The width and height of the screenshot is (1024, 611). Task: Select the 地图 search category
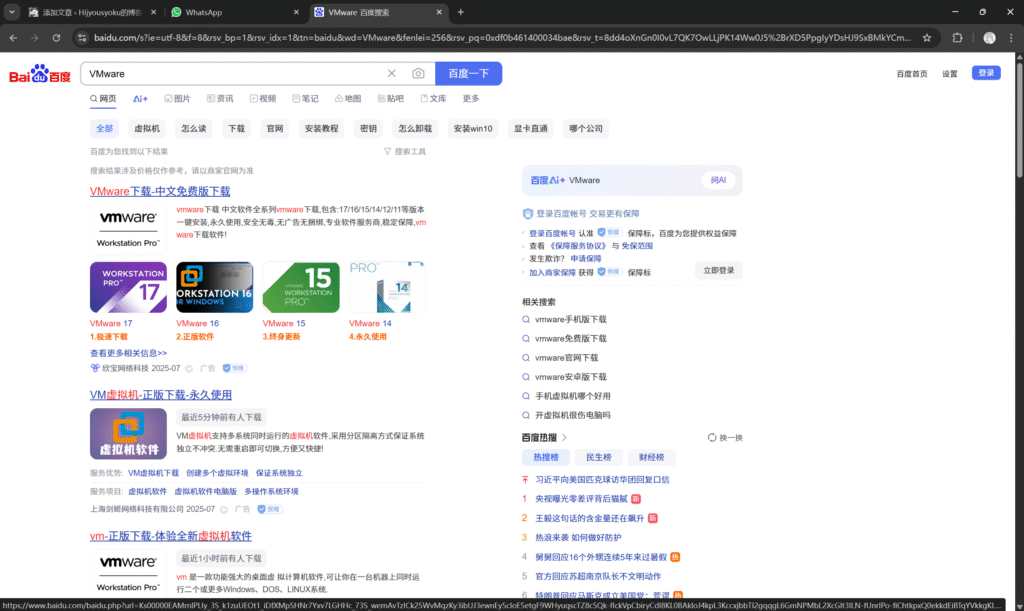[x=348, y=99]
